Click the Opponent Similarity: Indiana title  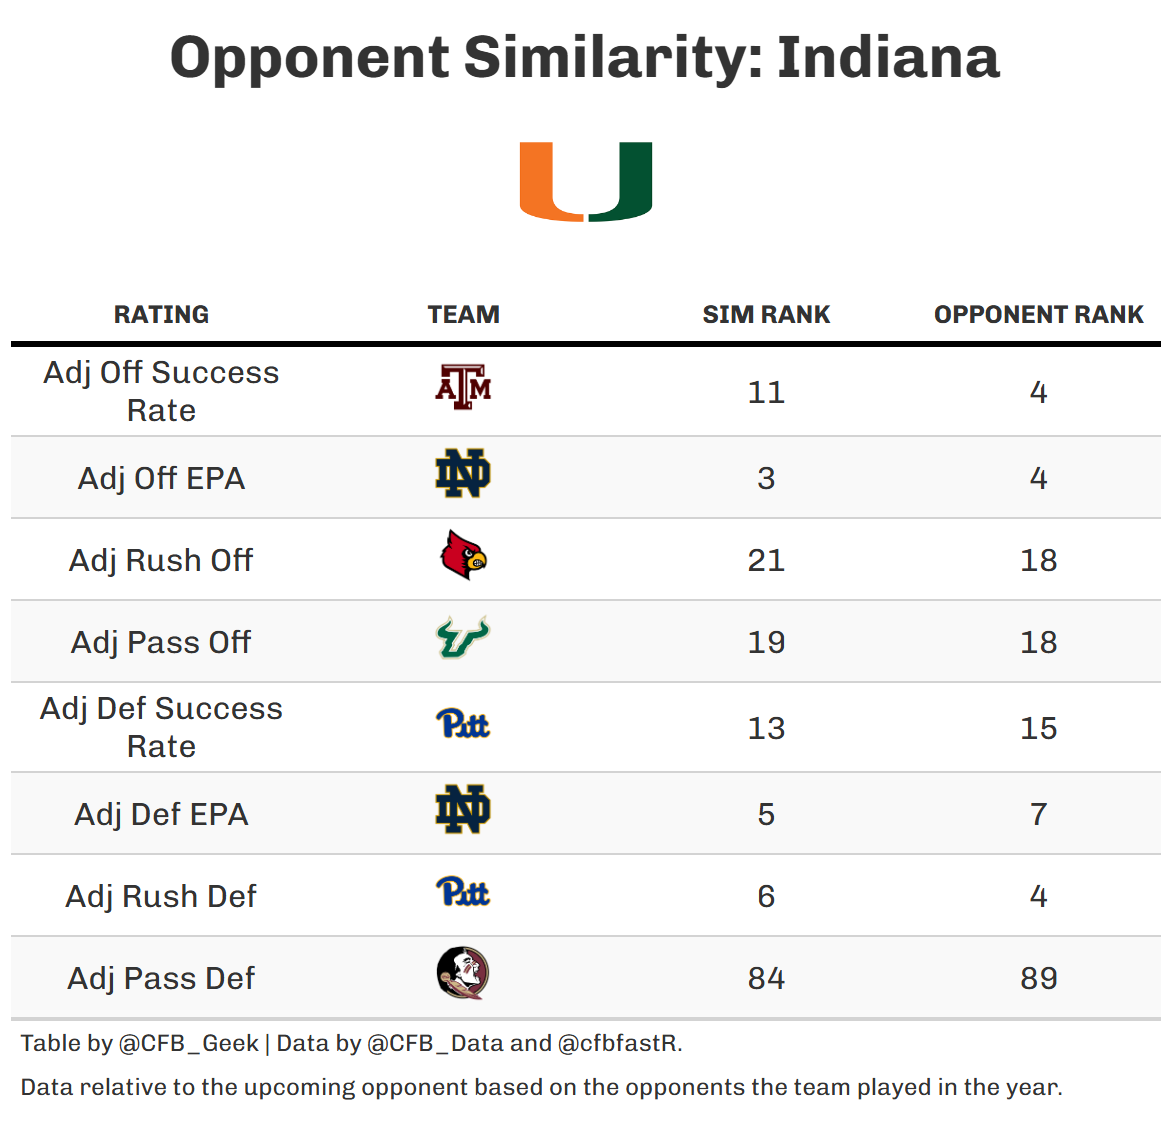click(x=585, y=57)
